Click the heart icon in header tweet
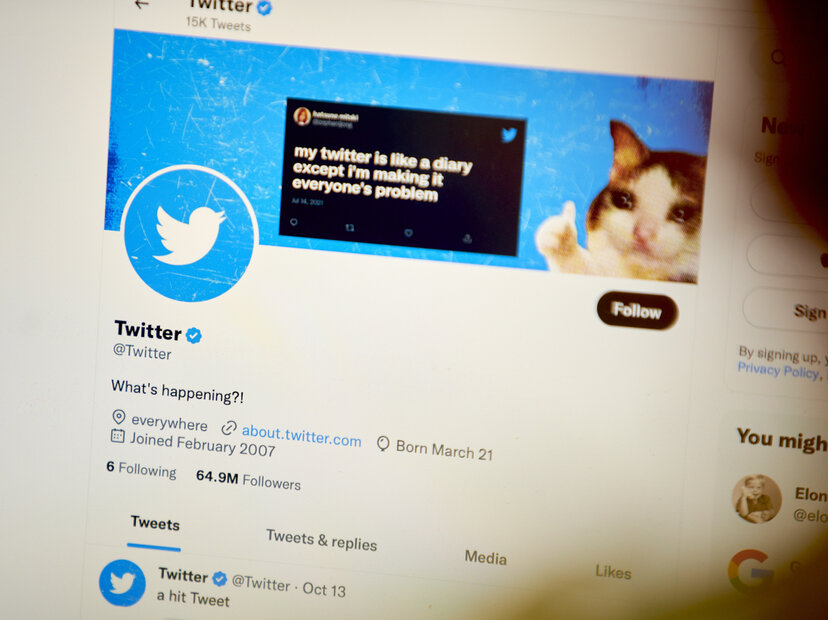The width and height of the screenshot is (828, 620). coord(408,233)
